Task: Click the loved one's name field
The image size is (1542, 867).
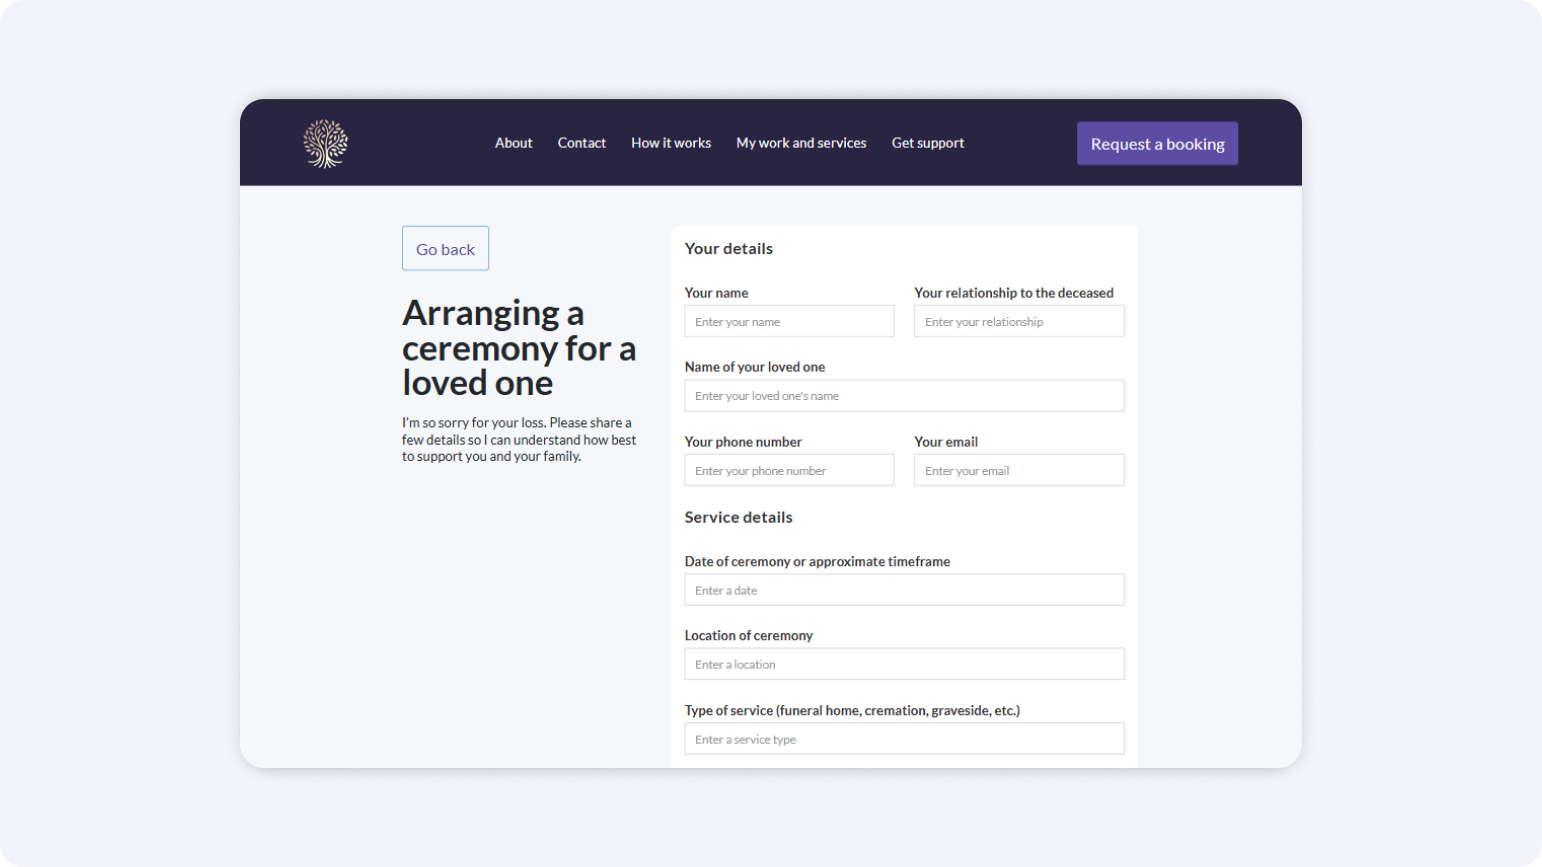Action: tap(904, 396)
